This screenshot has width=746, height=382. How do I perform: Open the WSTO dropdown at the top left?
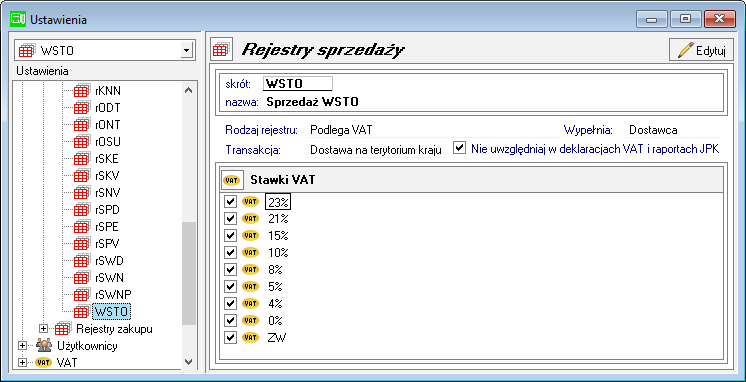pos(187,50)
